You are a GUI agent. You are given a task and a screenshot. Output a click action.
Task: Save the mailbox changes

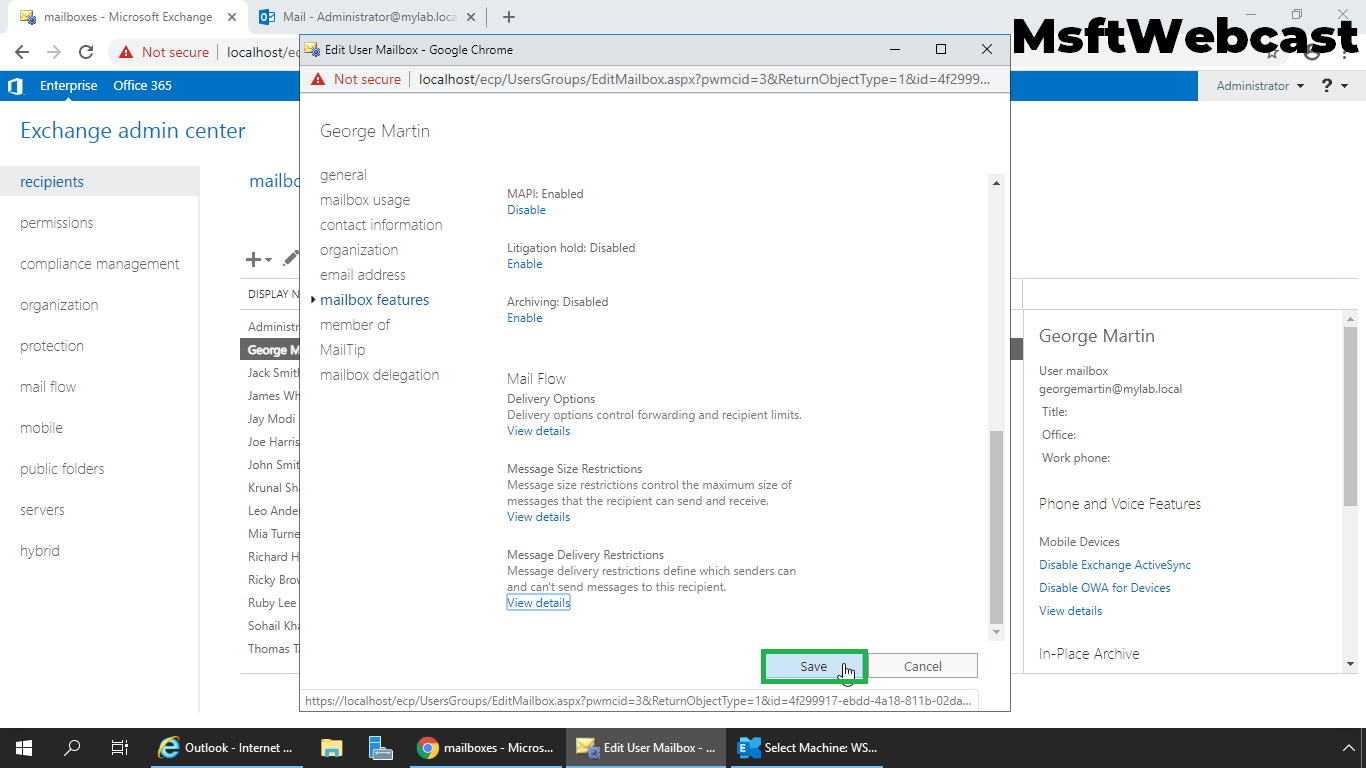click(814, 666)
